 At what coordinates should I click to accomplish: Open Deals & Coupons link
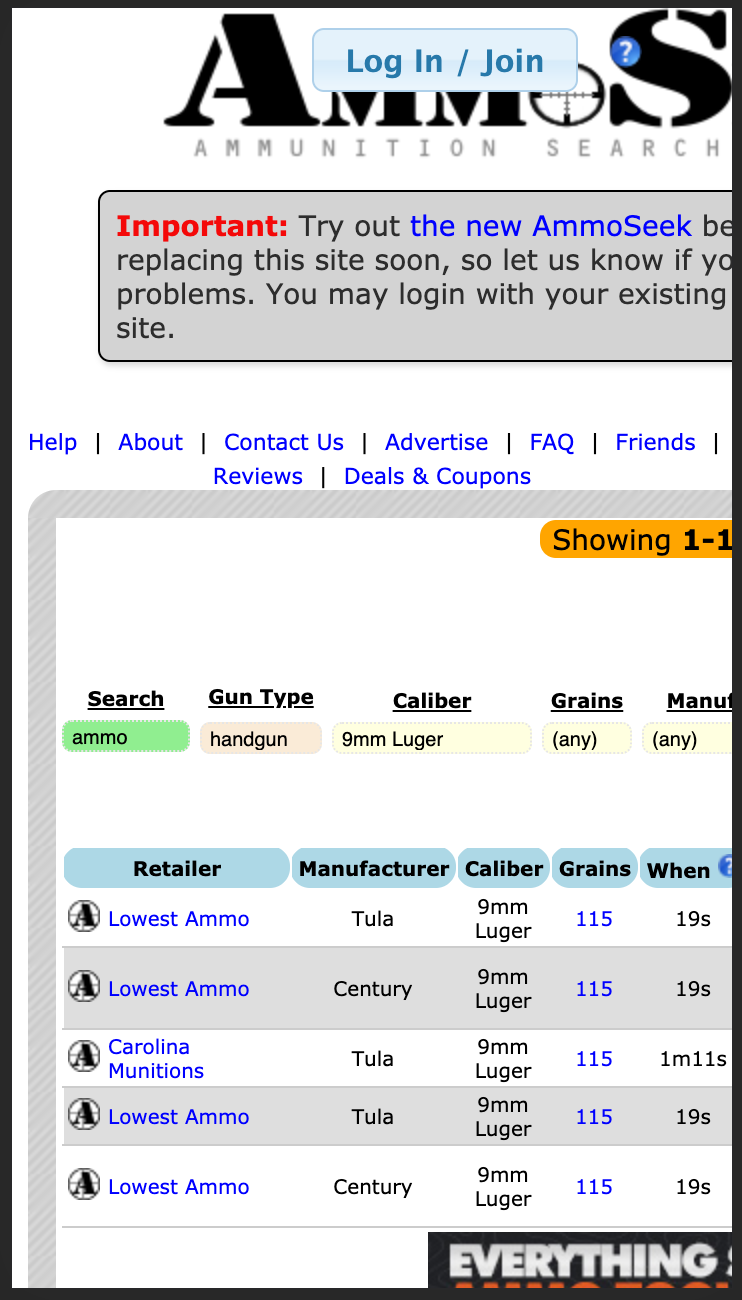pos(437,476)
